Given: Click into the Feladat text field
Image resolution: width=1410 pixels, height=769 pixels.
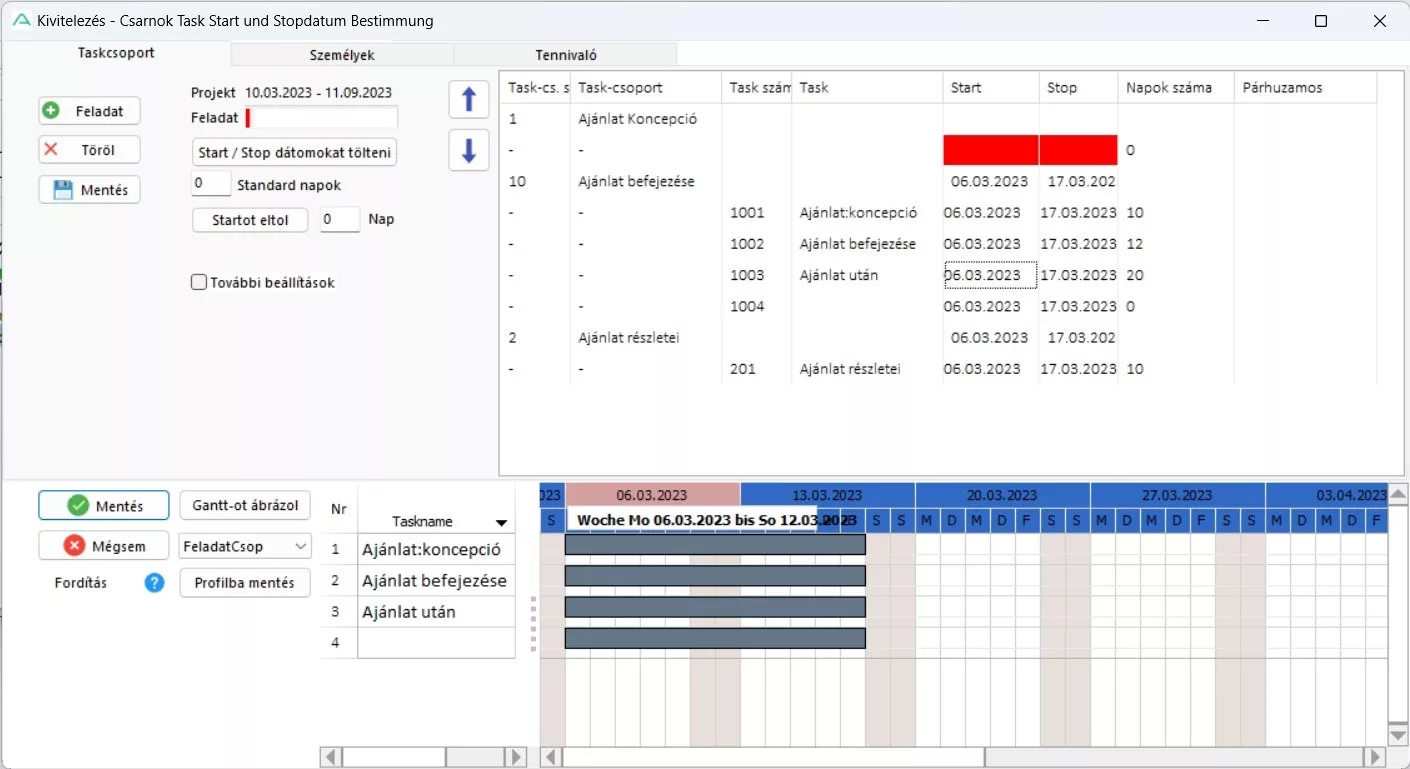Looking at the screenshot, I should click(322, 118).
